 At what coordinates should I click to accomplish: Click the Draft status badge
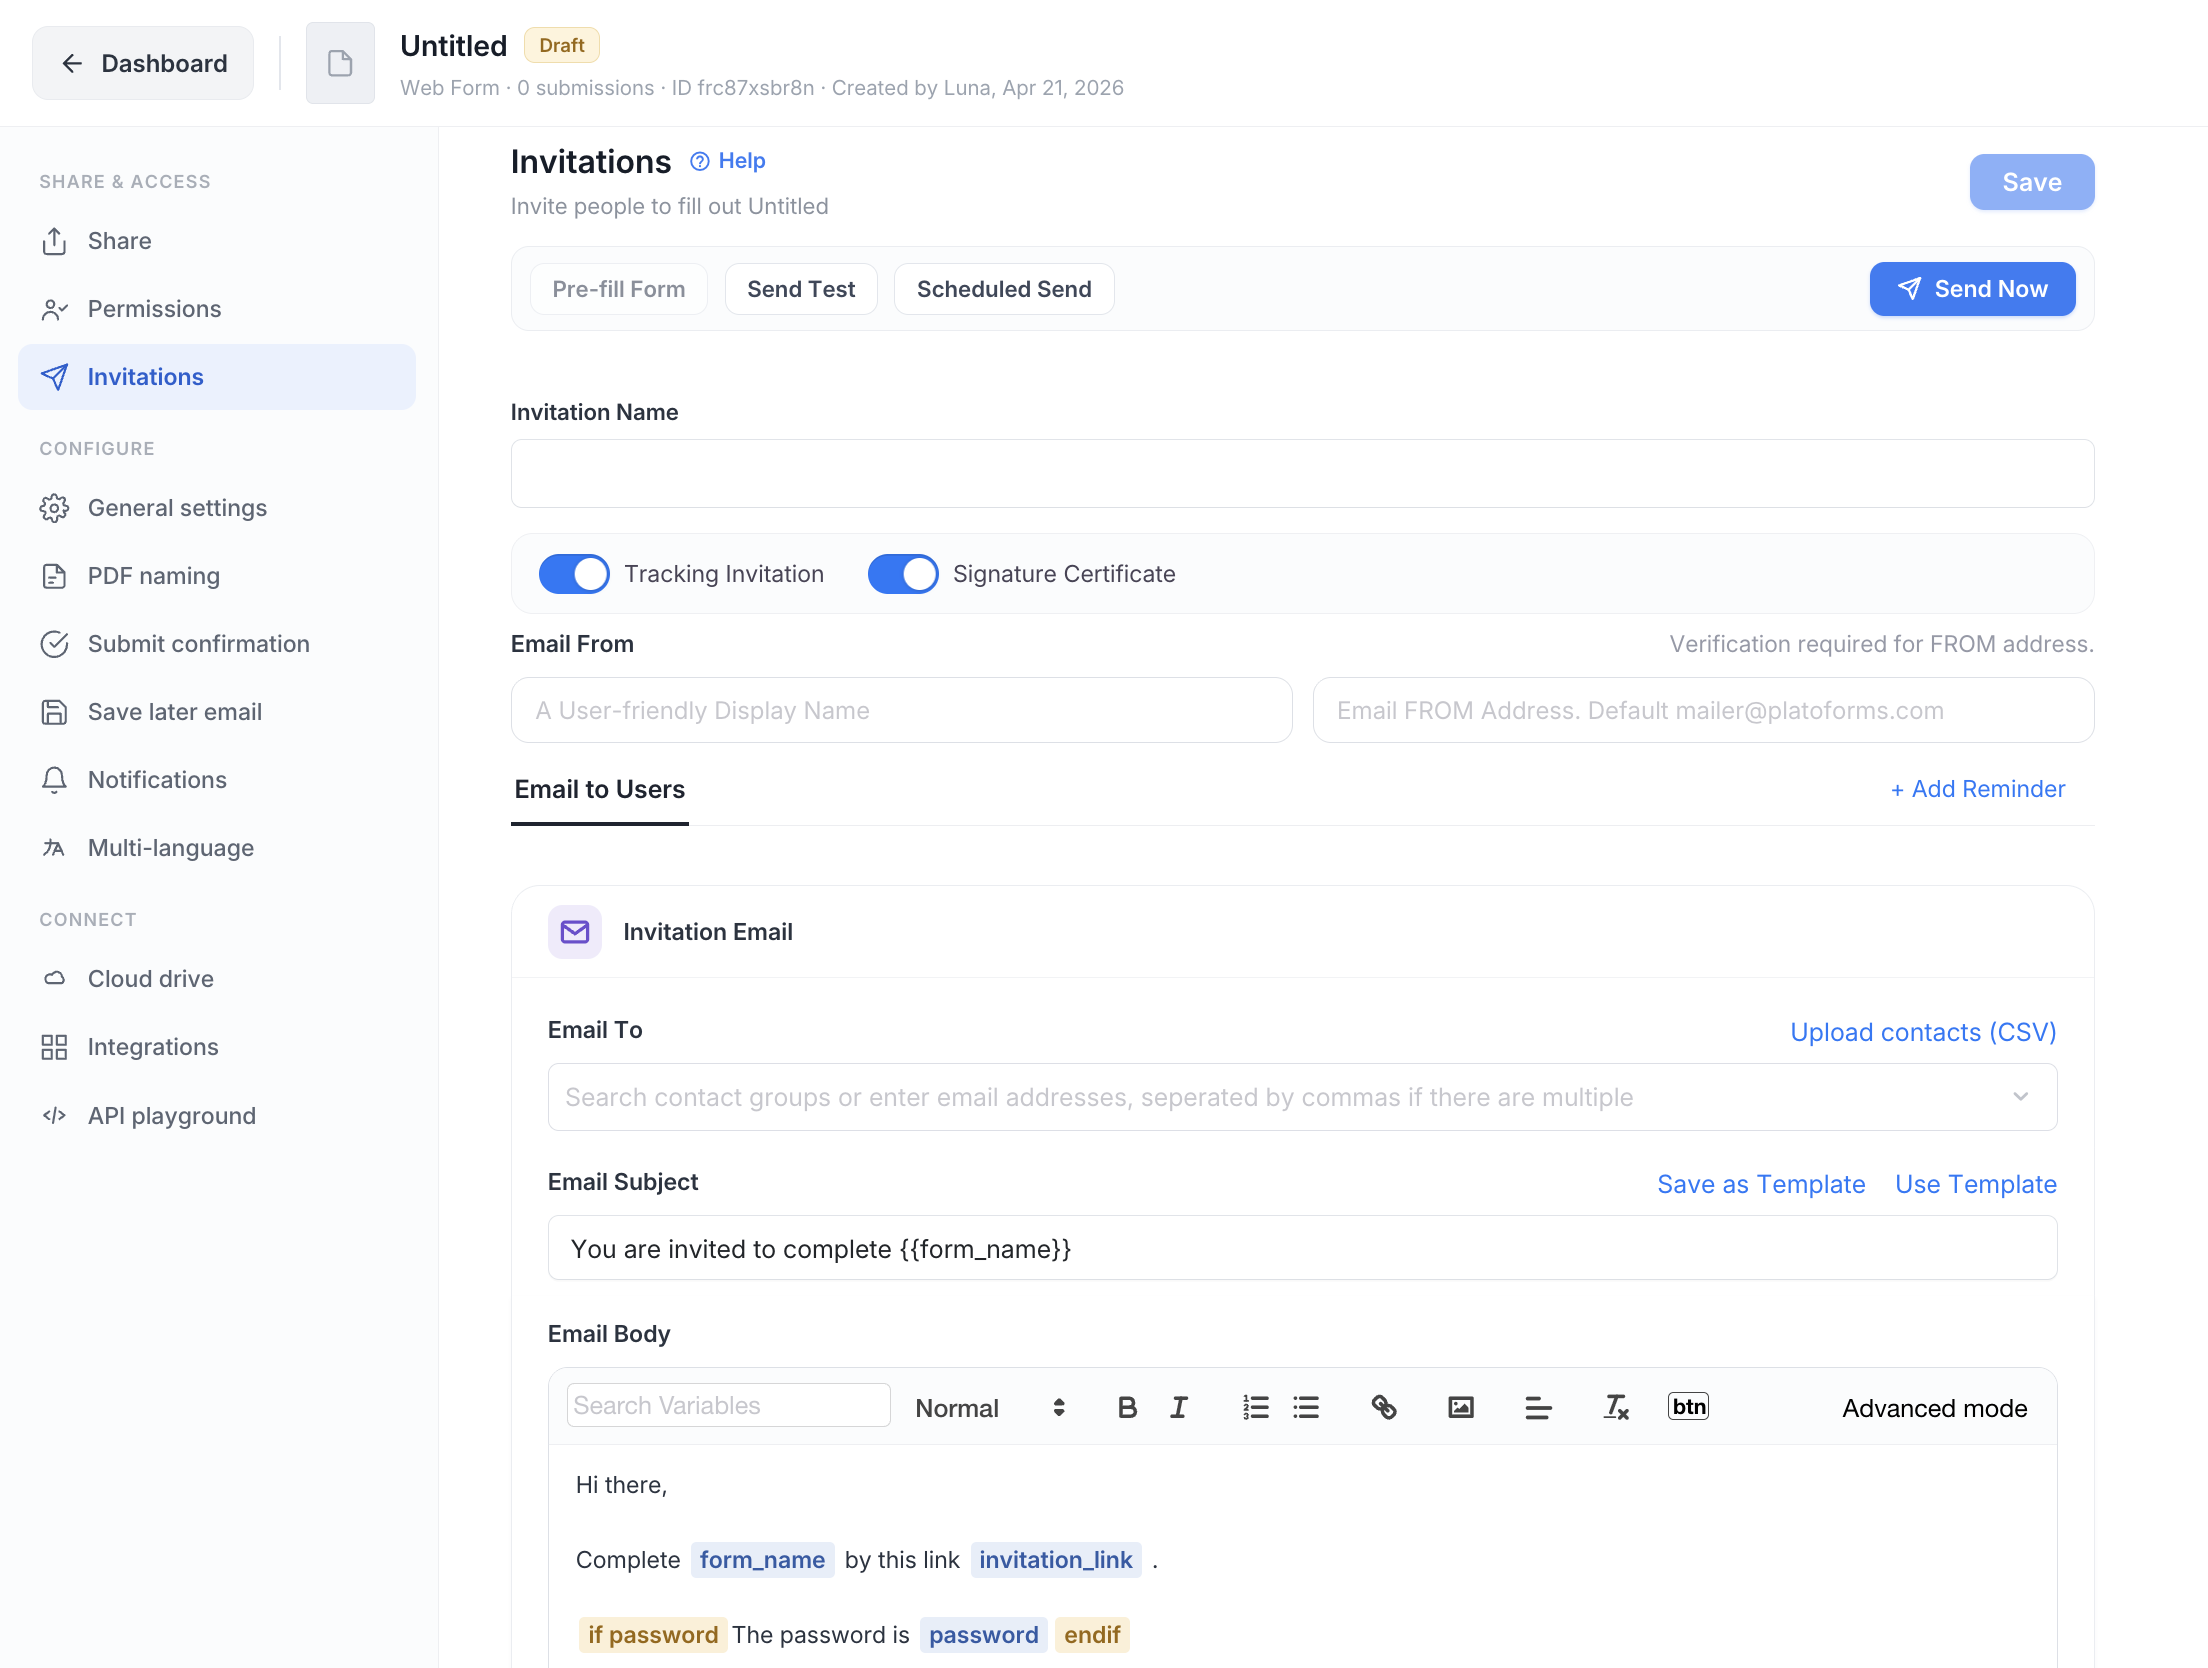(x=561, y=45)
